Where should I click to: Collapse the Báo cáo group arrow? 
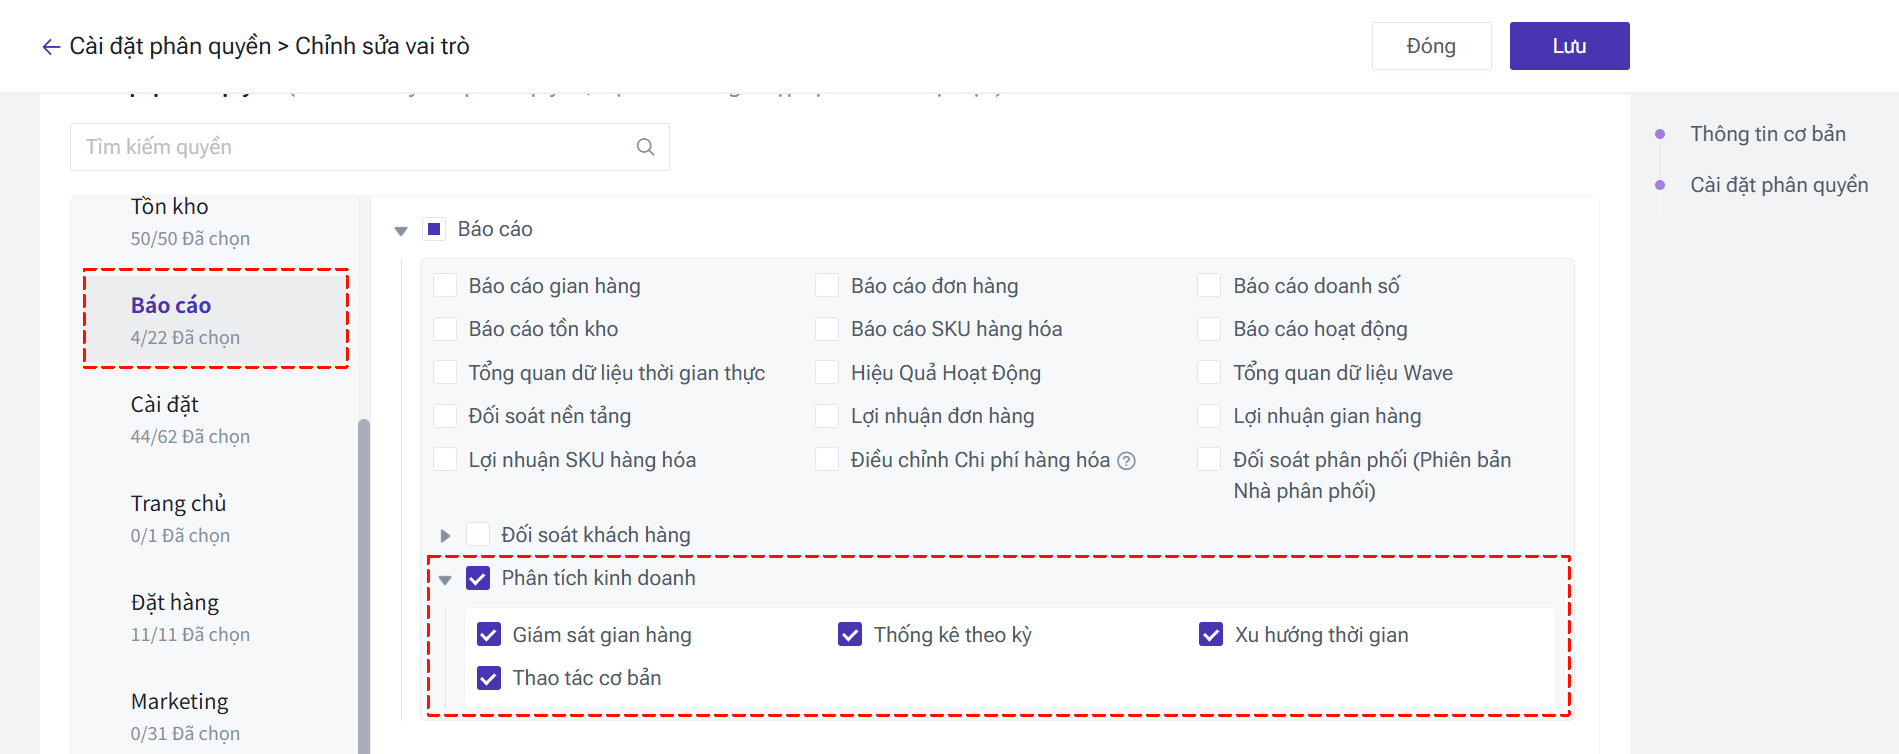click(x=401, y=231)
